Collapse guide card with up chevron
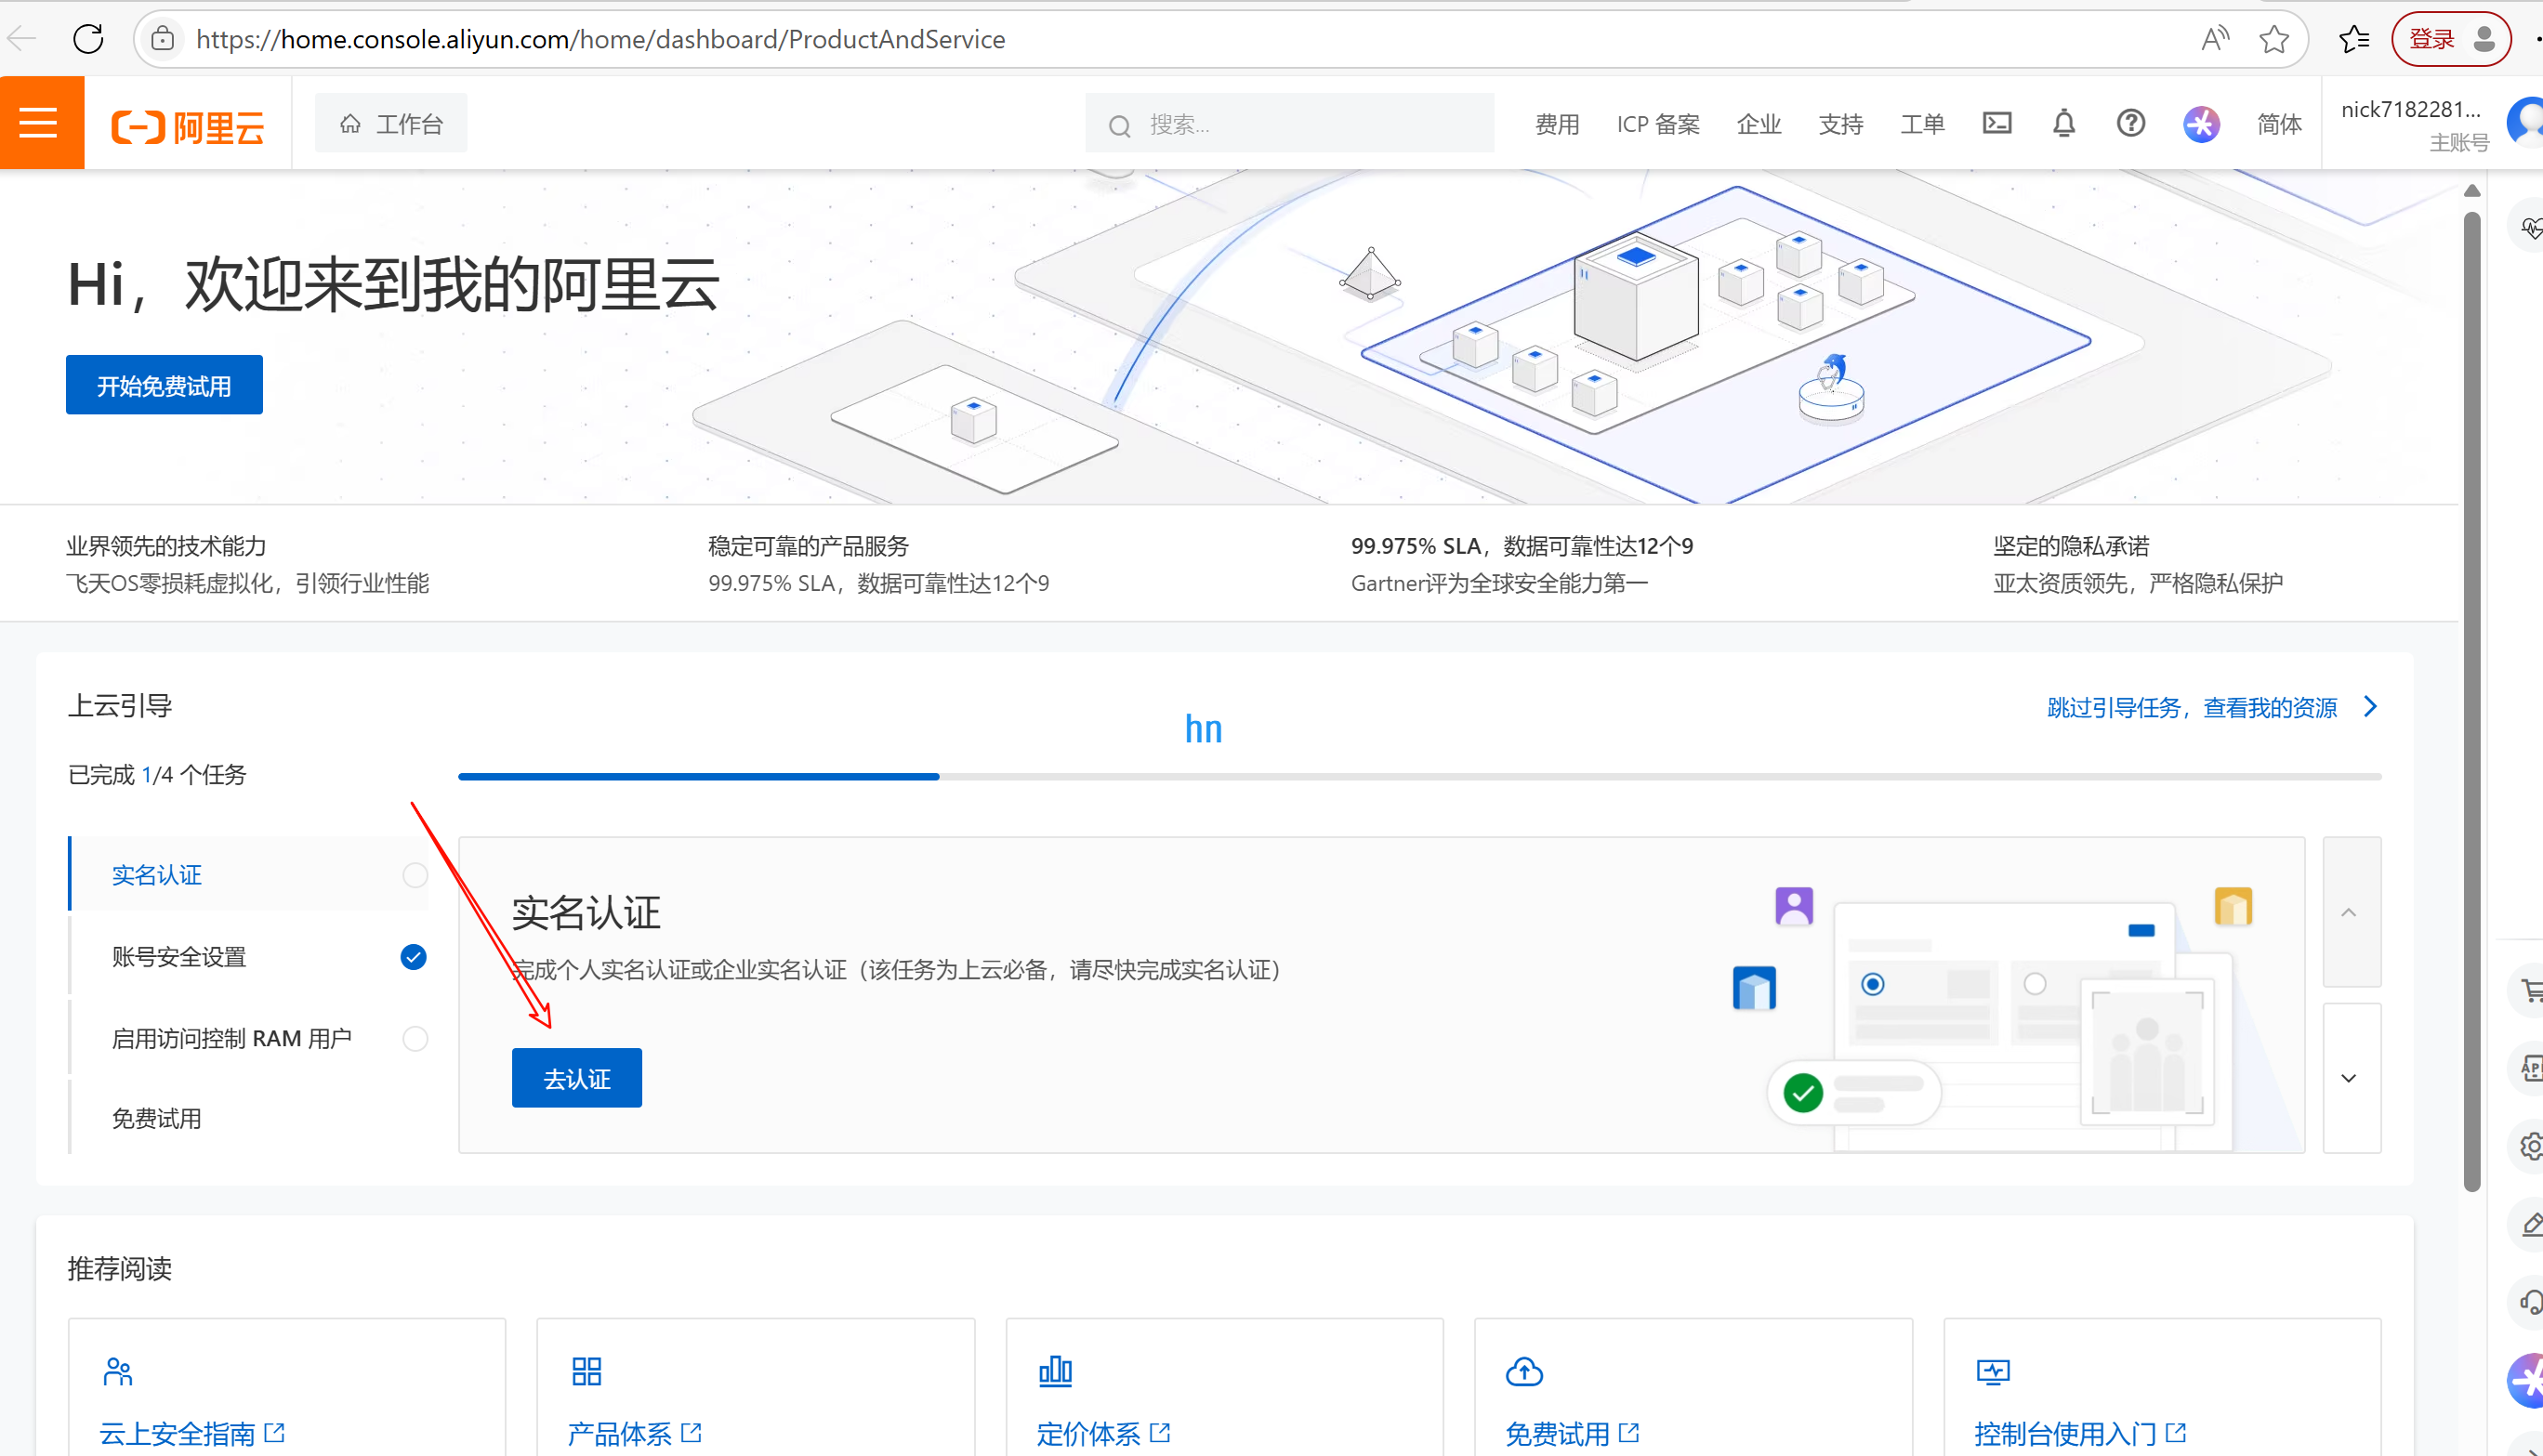Viewport: 2543px width, 1456px height. coord(2351,912)
